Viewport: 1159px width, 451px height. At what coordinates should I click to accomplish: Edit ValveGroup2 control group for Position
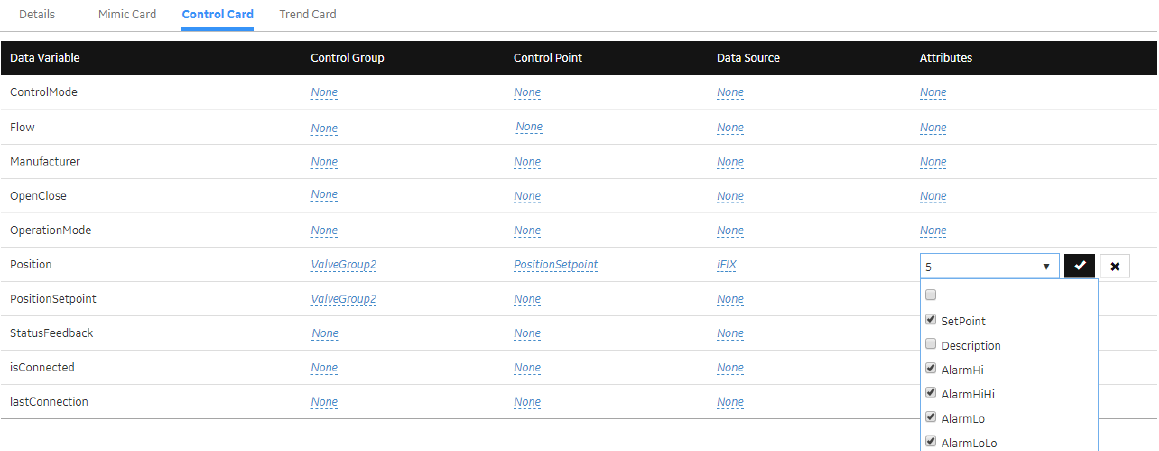tap(344, 265)
